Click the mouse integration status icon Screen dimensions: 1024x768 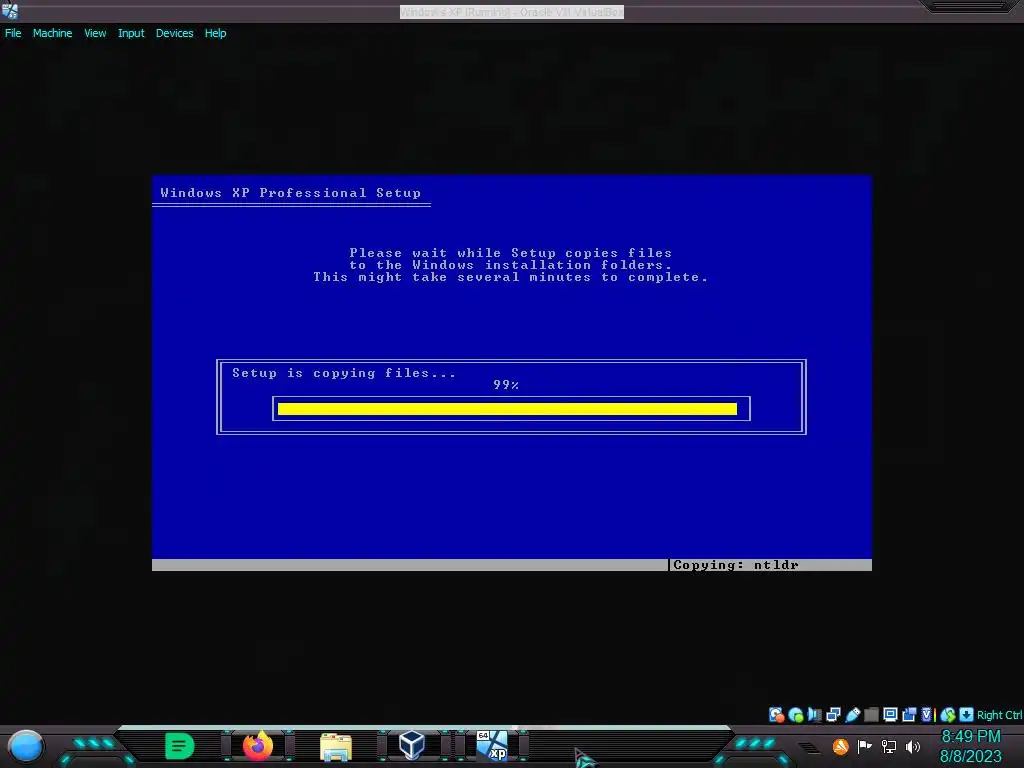tap(948, 715)
